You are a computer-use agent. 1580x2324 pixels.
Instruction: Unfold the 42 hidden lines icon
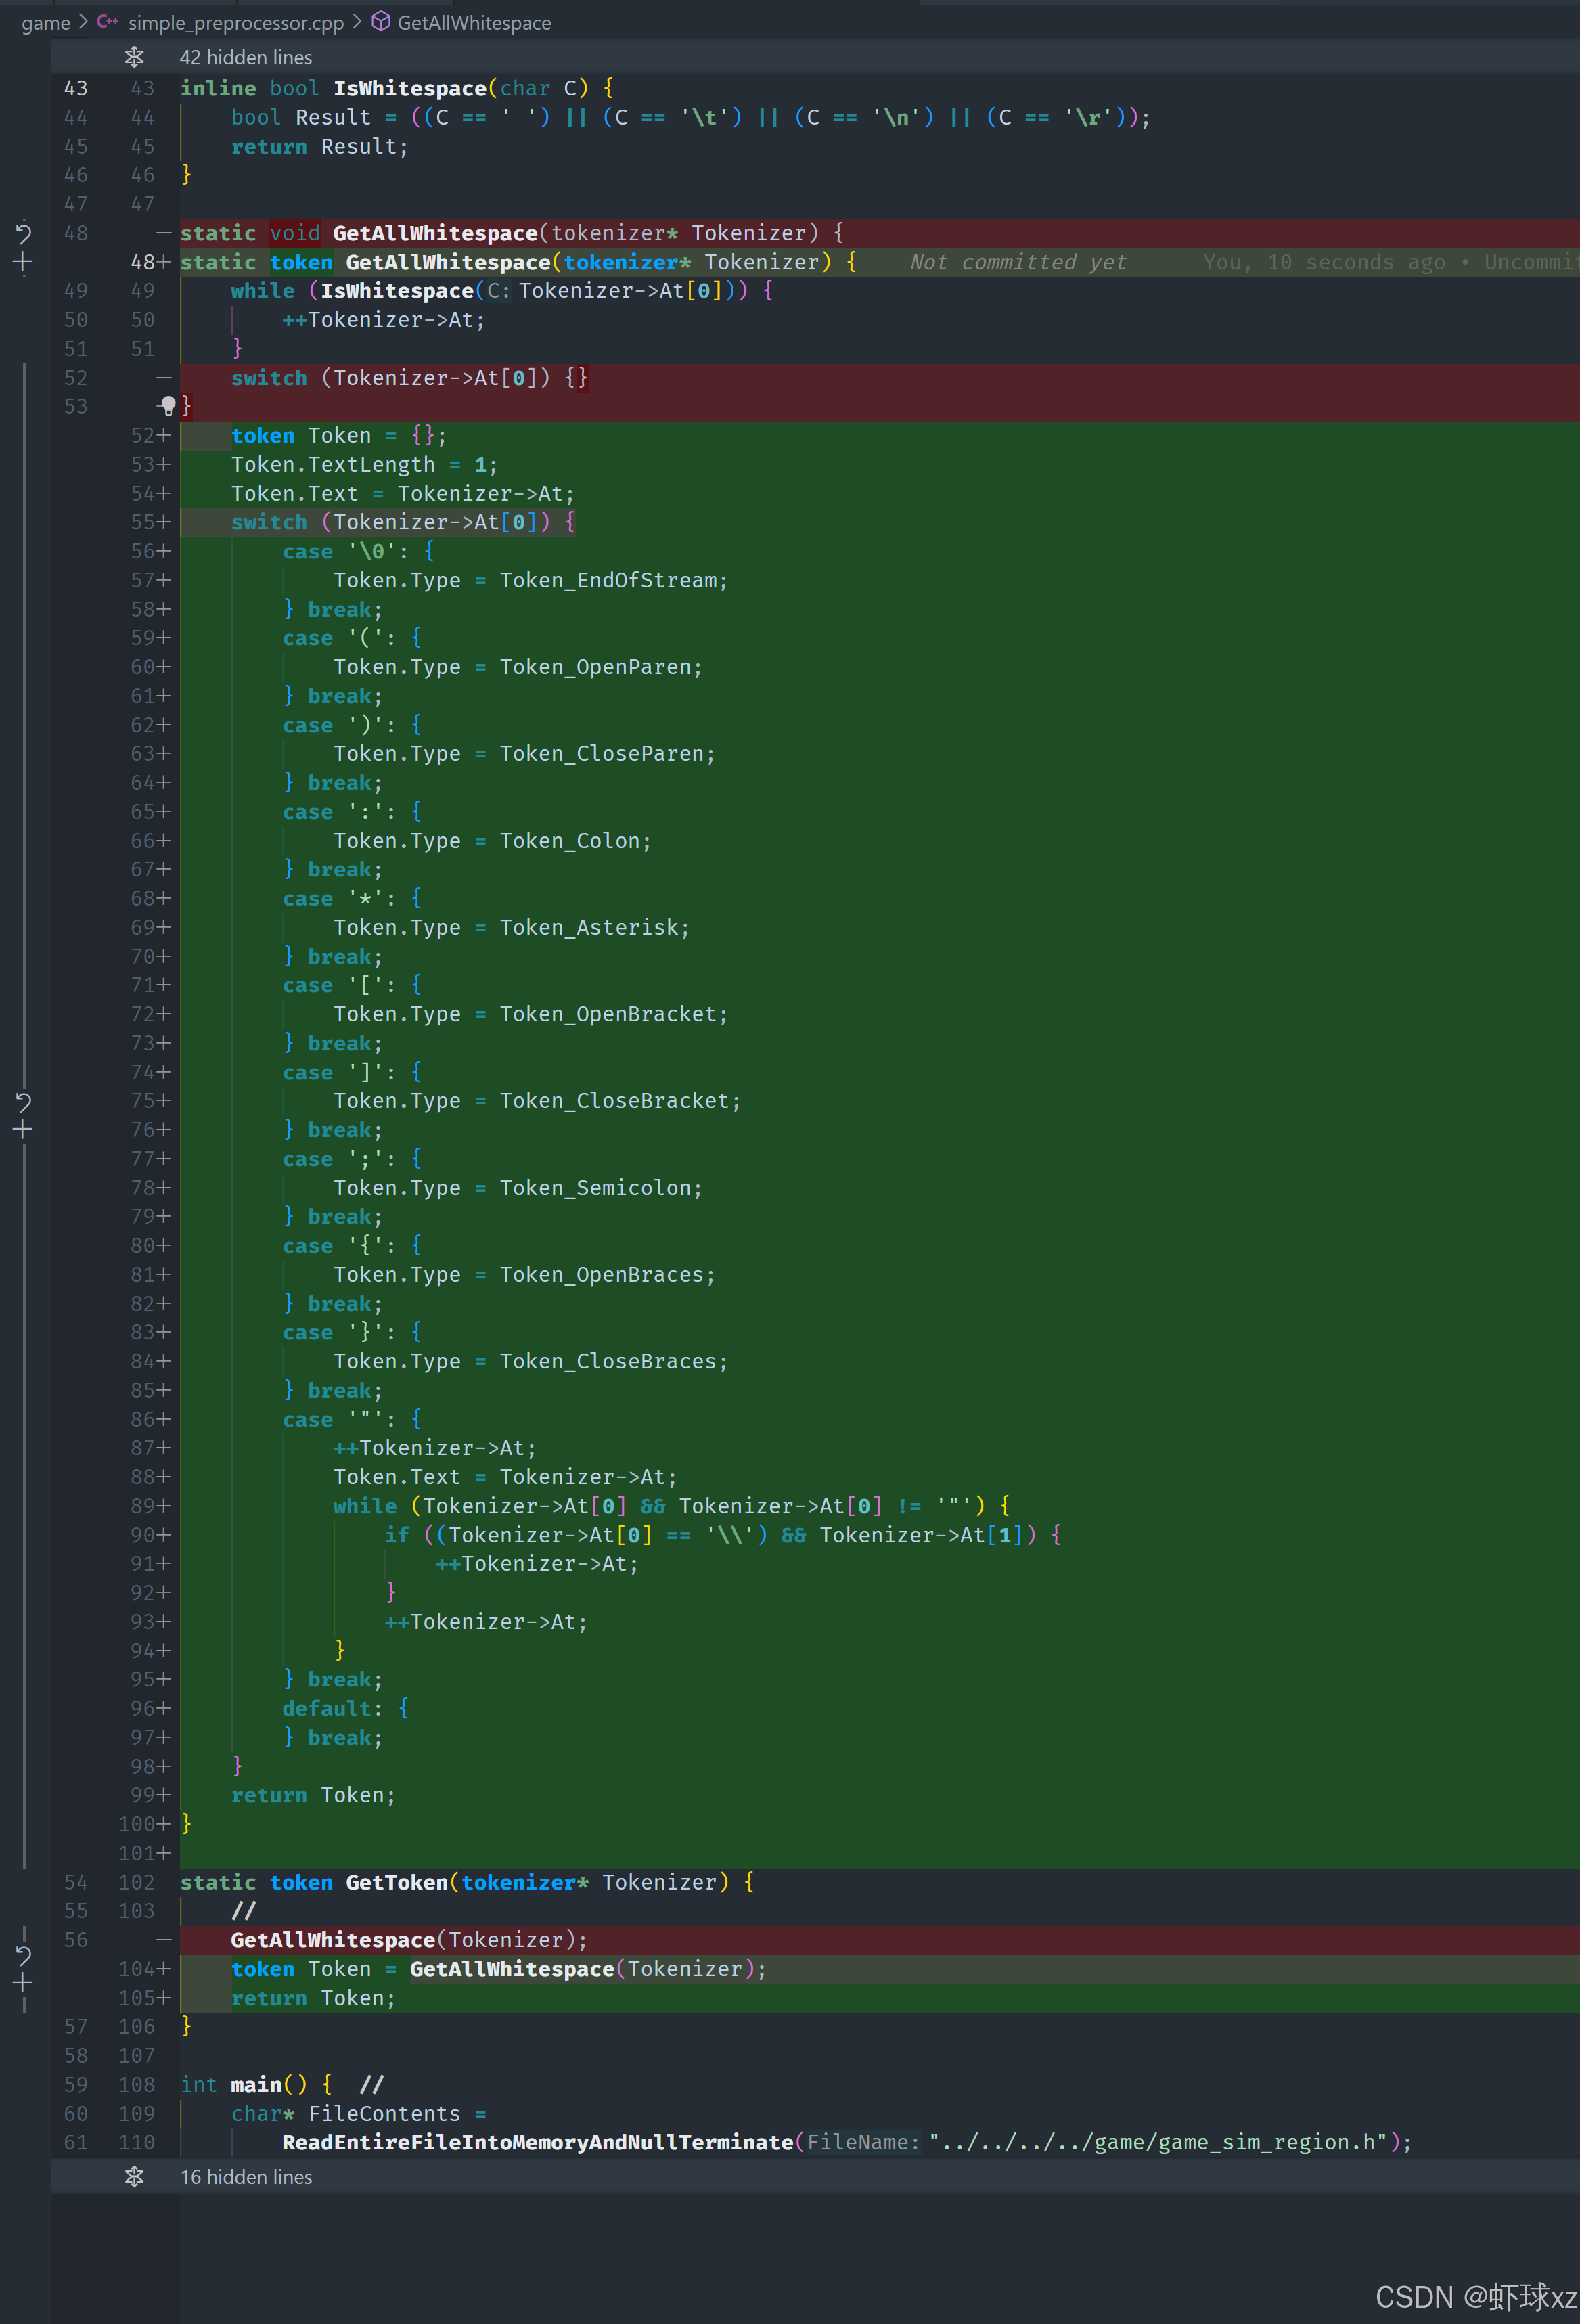[134, 57]
